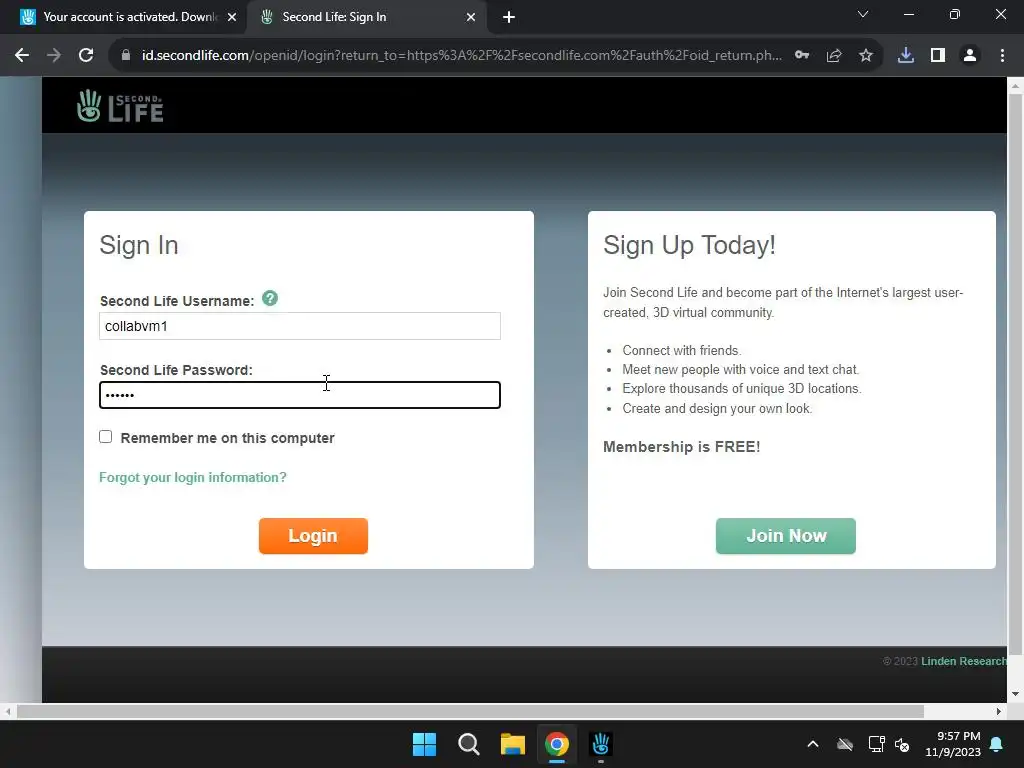Click the 'Sign Up Today!' heading

pyautogui.click(x=690, y=246)
